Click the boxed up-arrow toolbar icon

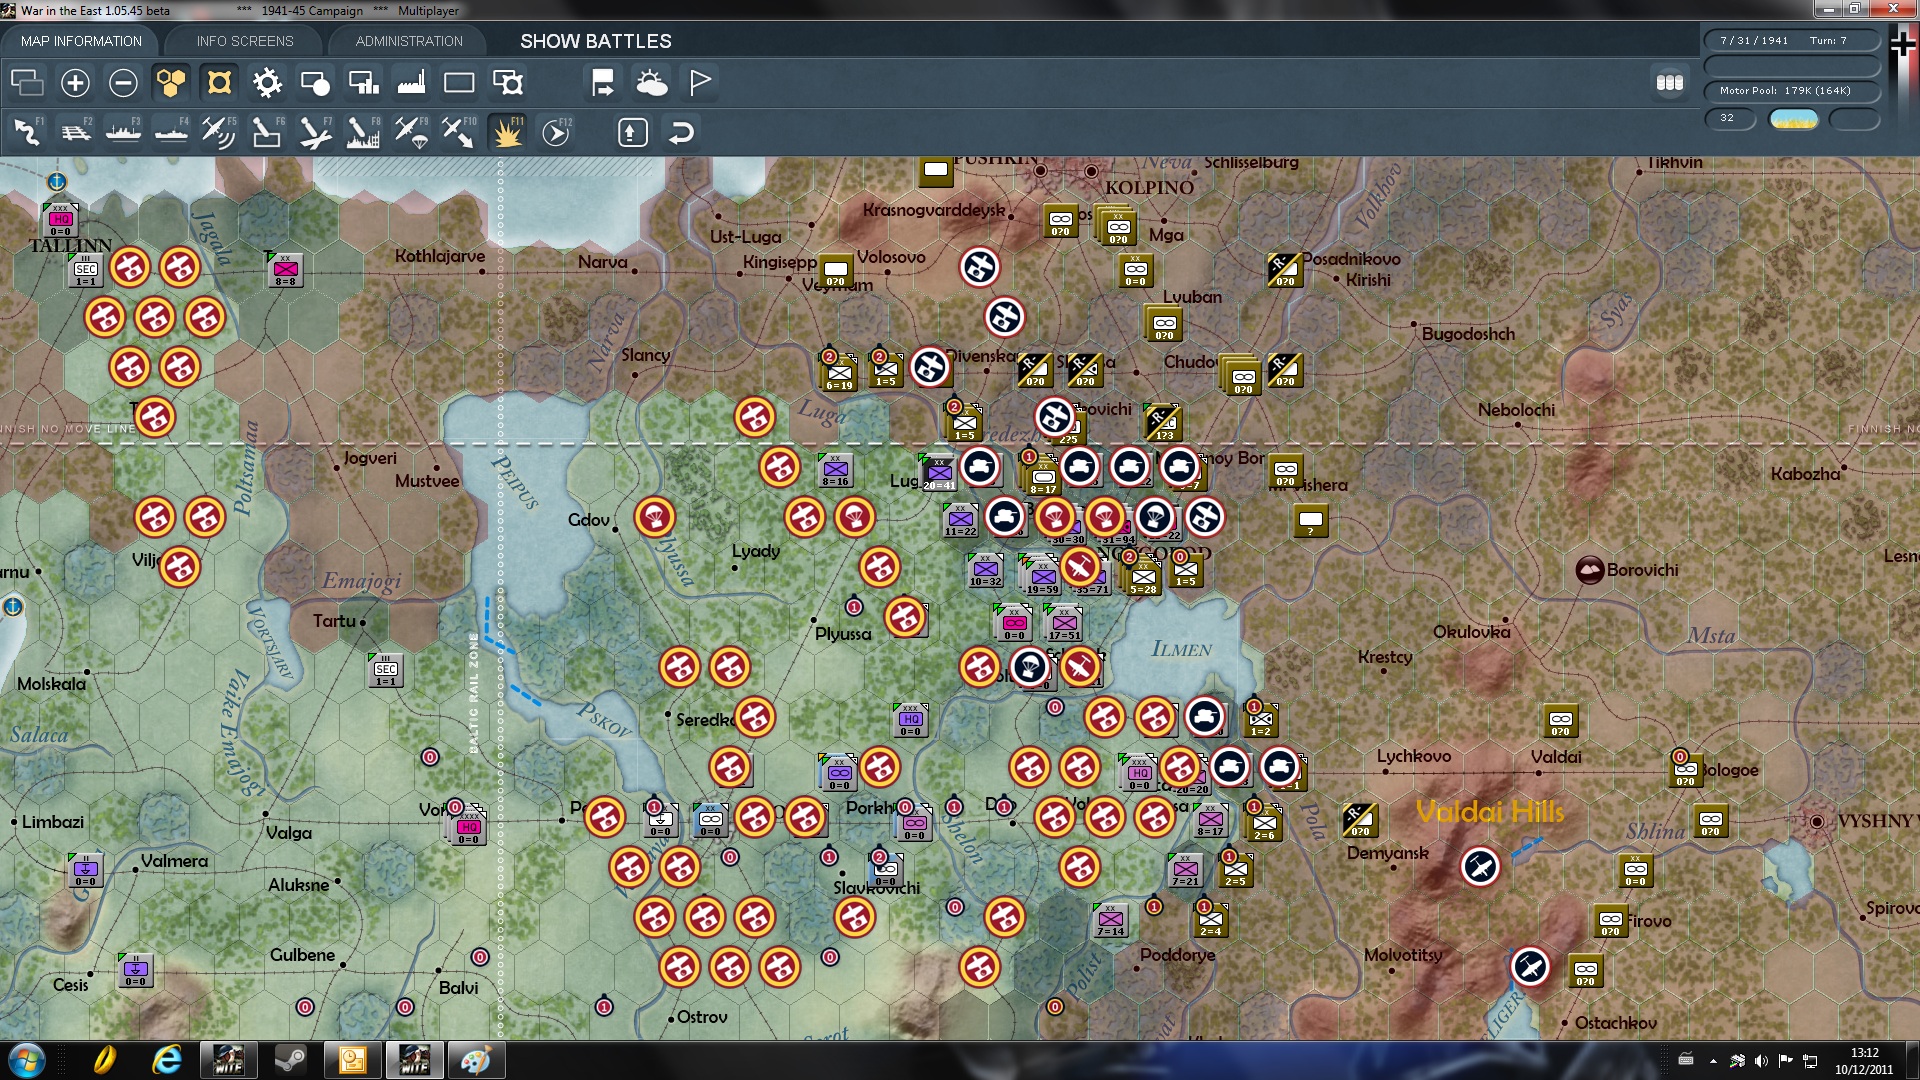coord(633,132)
